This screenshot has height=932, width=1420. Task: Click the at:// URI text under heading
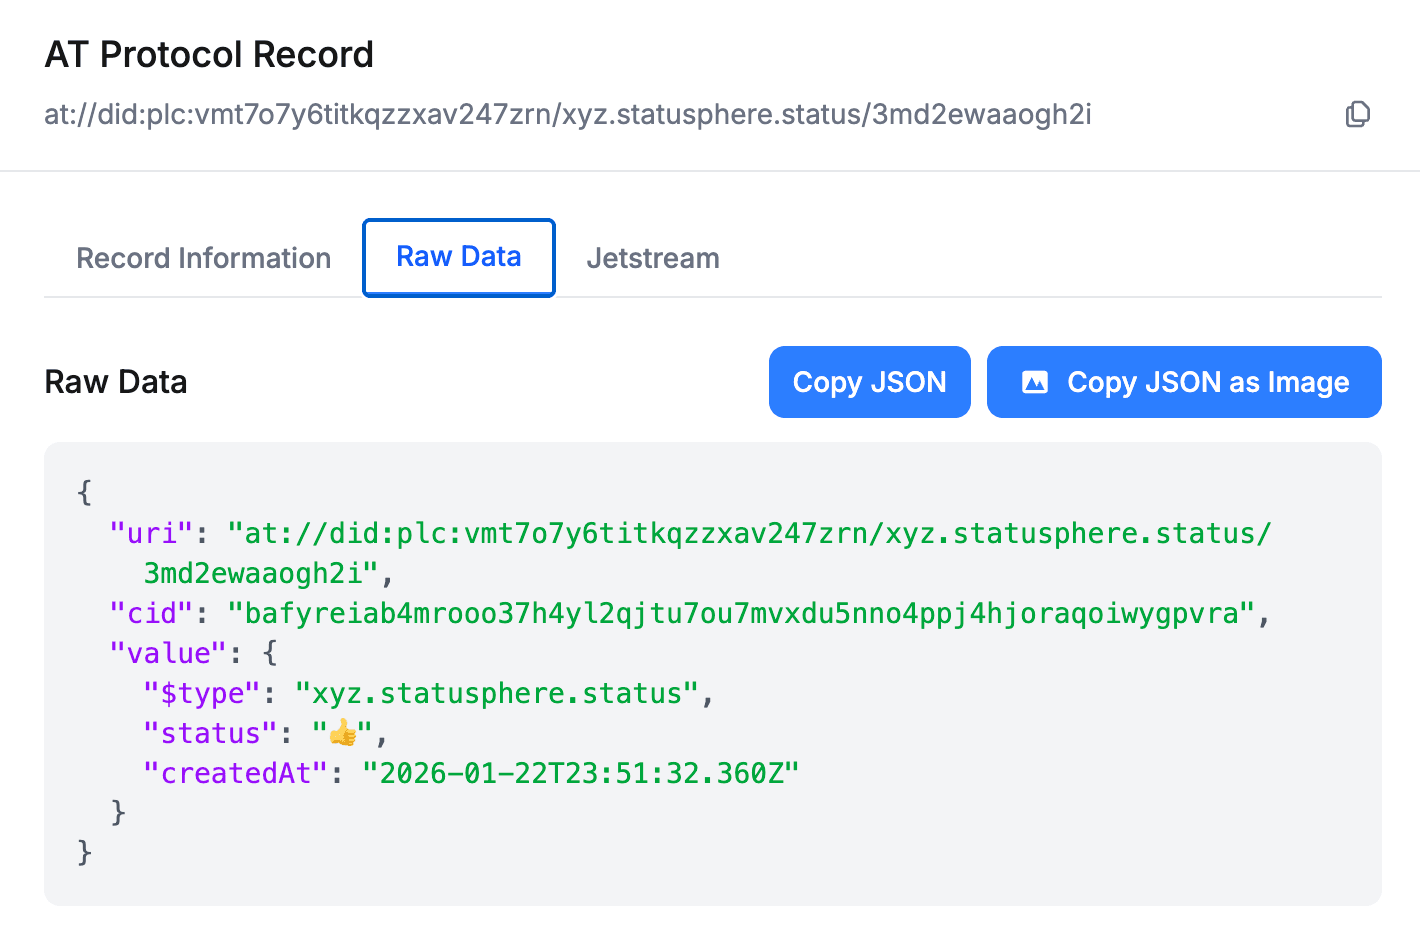coord(567,115)
